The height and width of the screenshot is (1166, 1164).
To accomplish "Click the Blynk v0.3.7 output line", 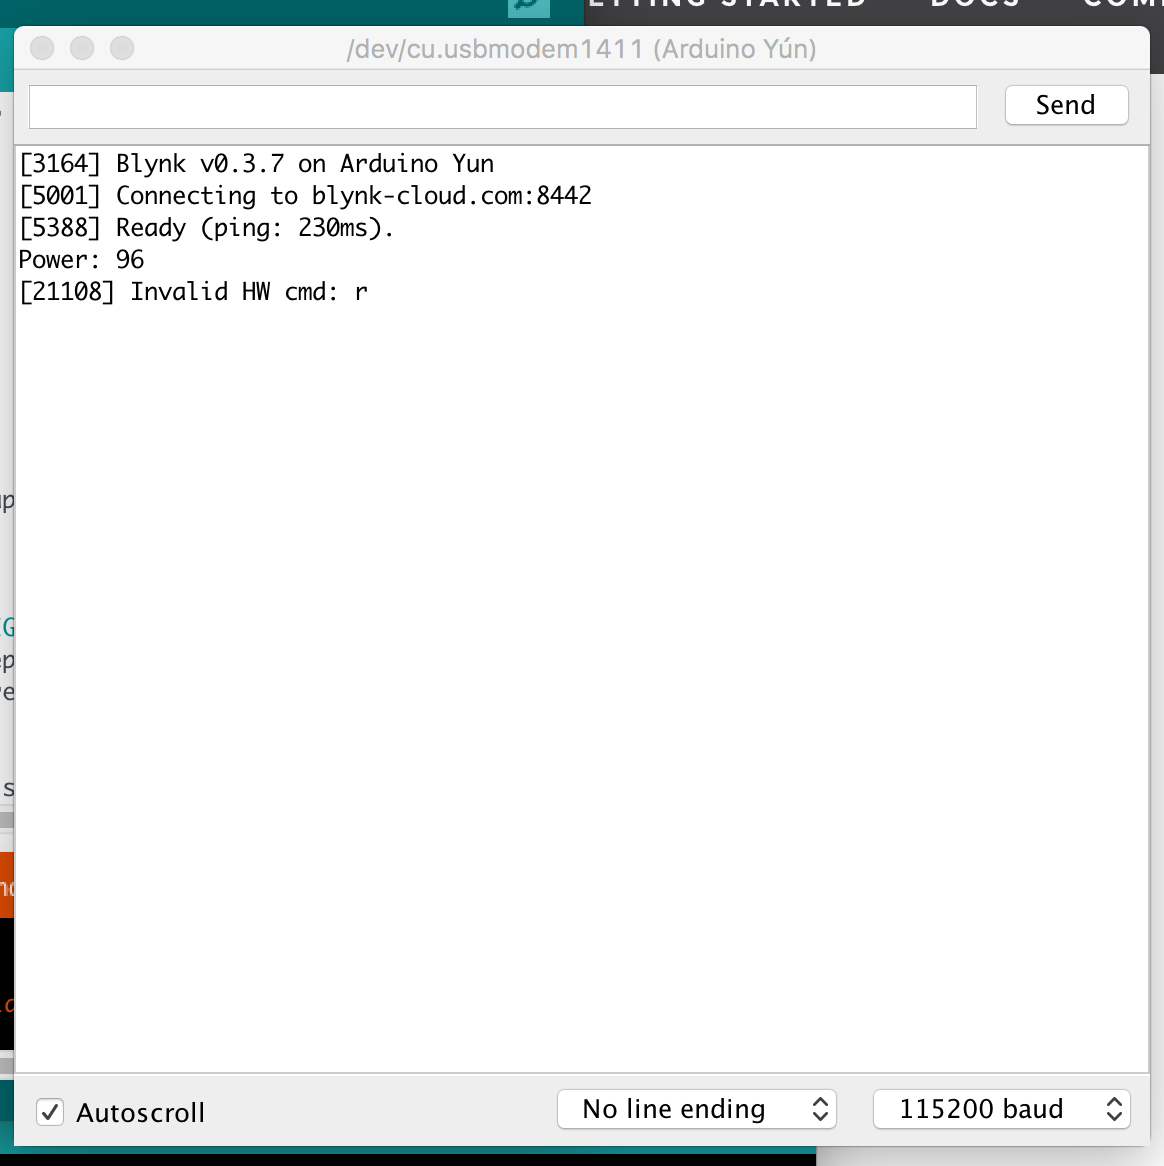I will coord(256,164).
